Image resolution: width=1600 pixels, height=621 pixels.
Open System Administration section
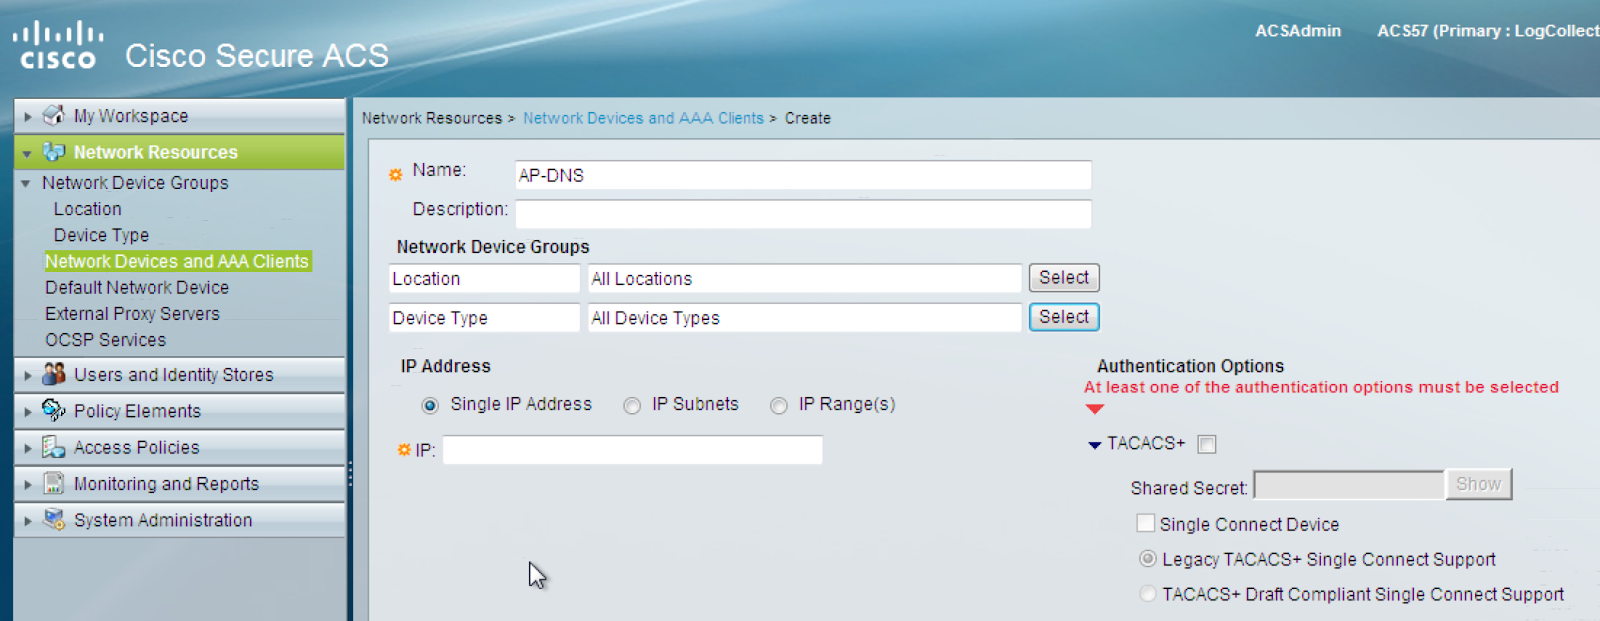point(163,520)
